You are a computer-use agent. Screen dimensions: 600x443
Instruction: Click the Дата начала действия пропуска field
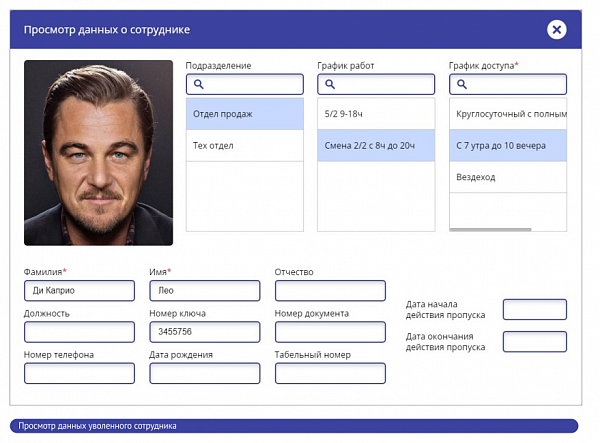(x=535, y=309)
